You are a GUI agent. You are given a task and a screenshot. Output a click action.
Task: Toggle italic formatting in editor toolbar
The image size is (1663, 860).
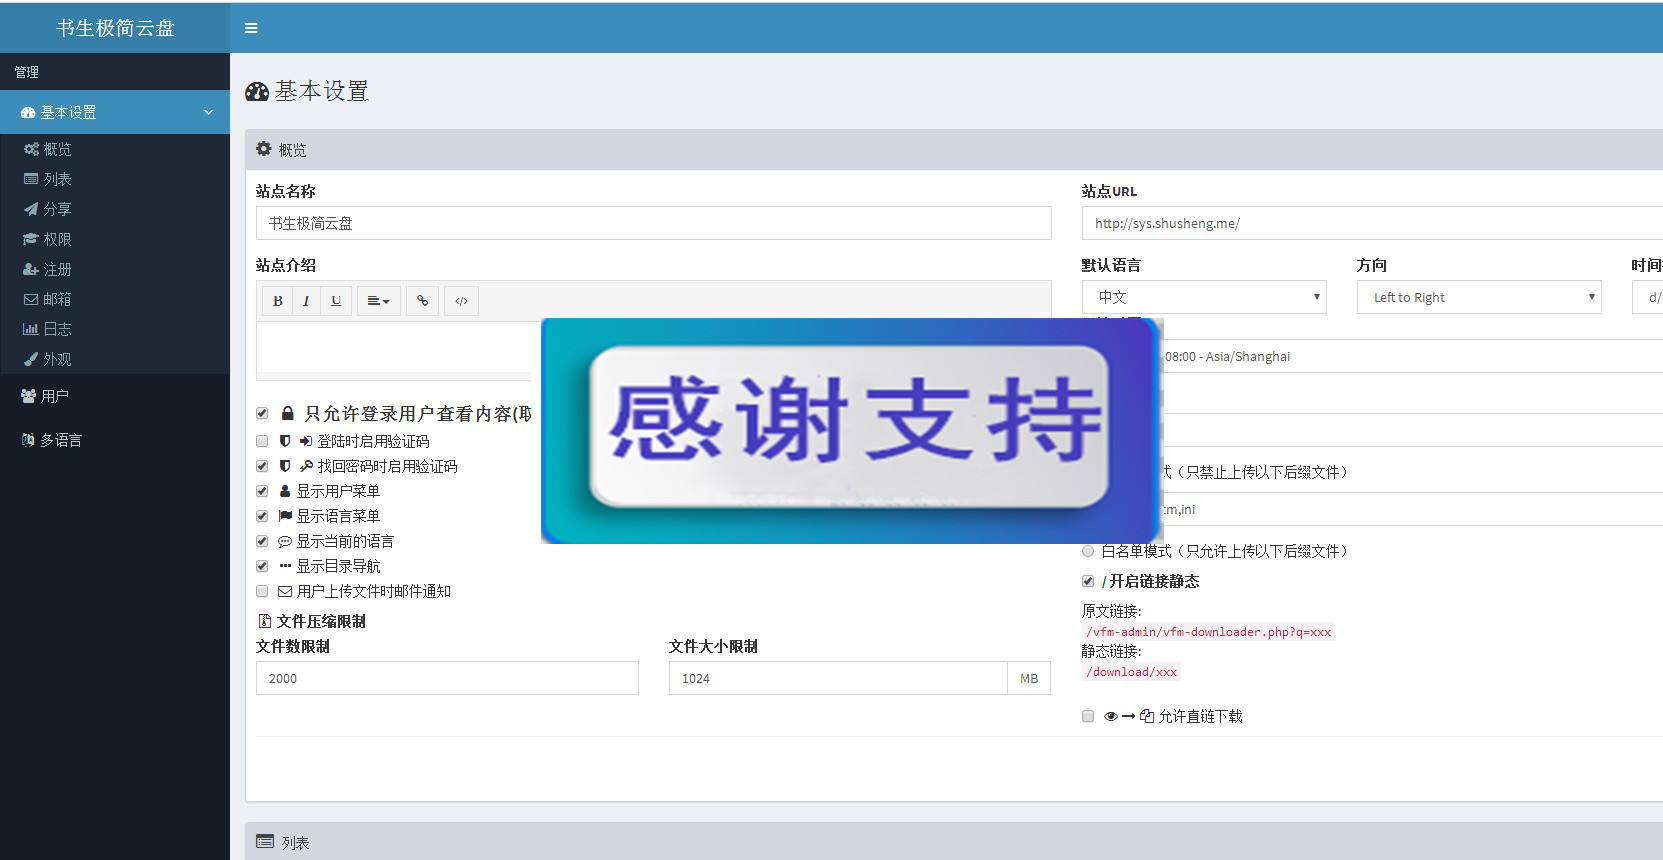pyautogui.click(x=306, y=301)
